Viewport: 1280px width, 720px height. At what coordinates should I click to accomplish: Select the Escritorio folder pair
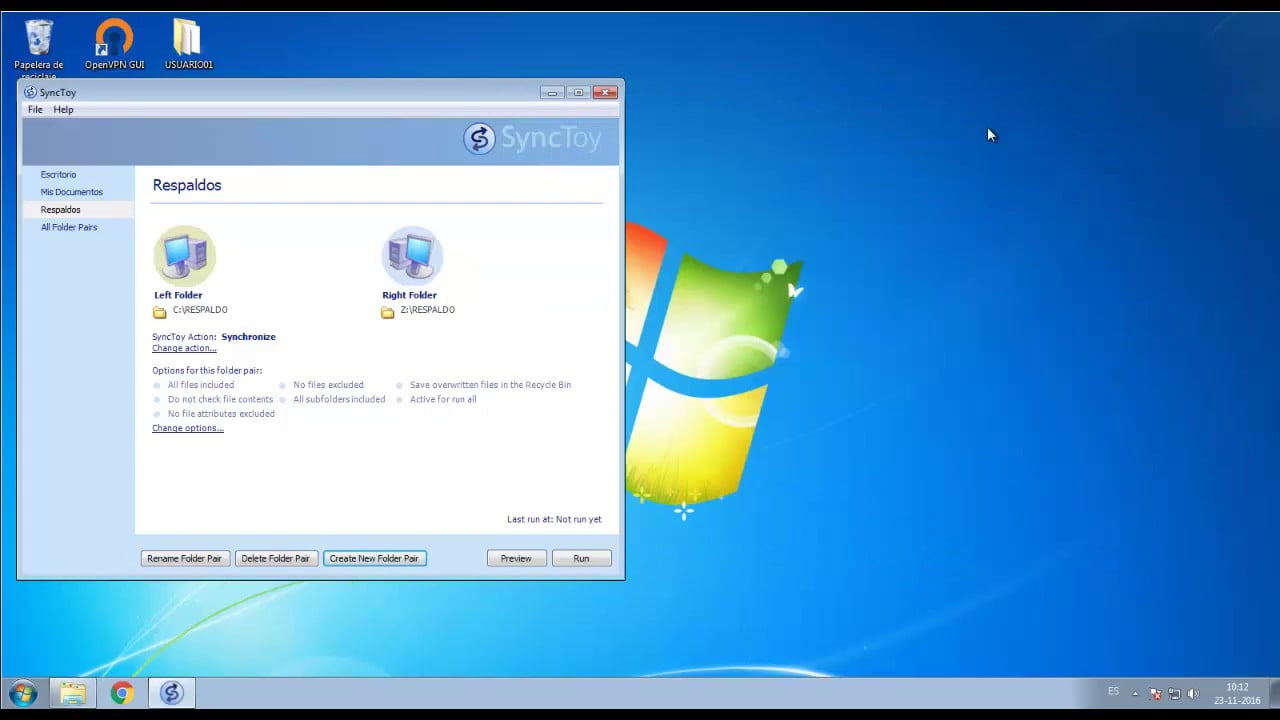click(58, 175)
